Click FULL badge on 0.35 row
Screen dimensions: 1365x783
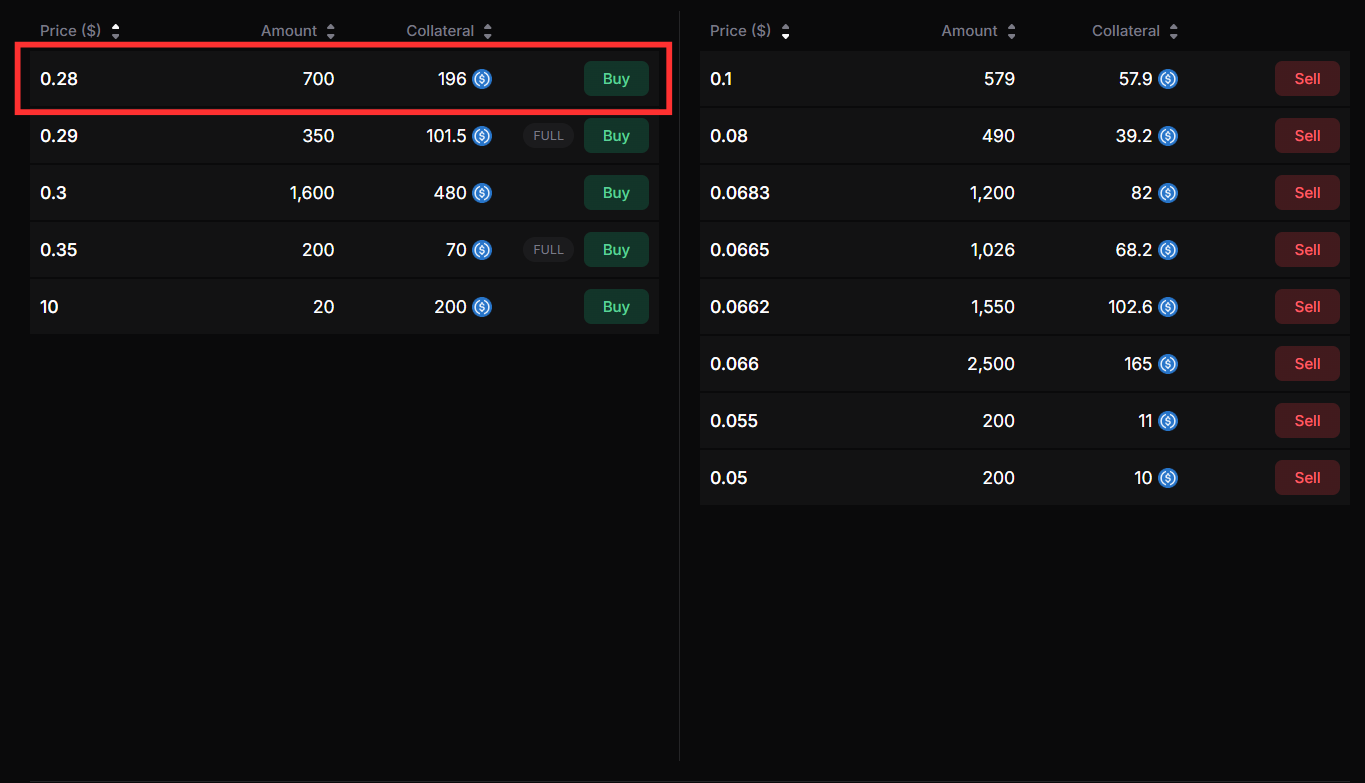(548, 250)
